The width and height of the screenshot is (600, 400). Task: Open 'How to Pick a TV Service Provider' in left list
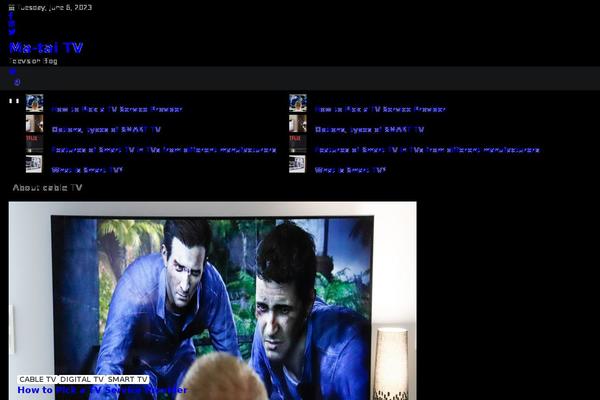pyautogui.click(x=117, y=109)
